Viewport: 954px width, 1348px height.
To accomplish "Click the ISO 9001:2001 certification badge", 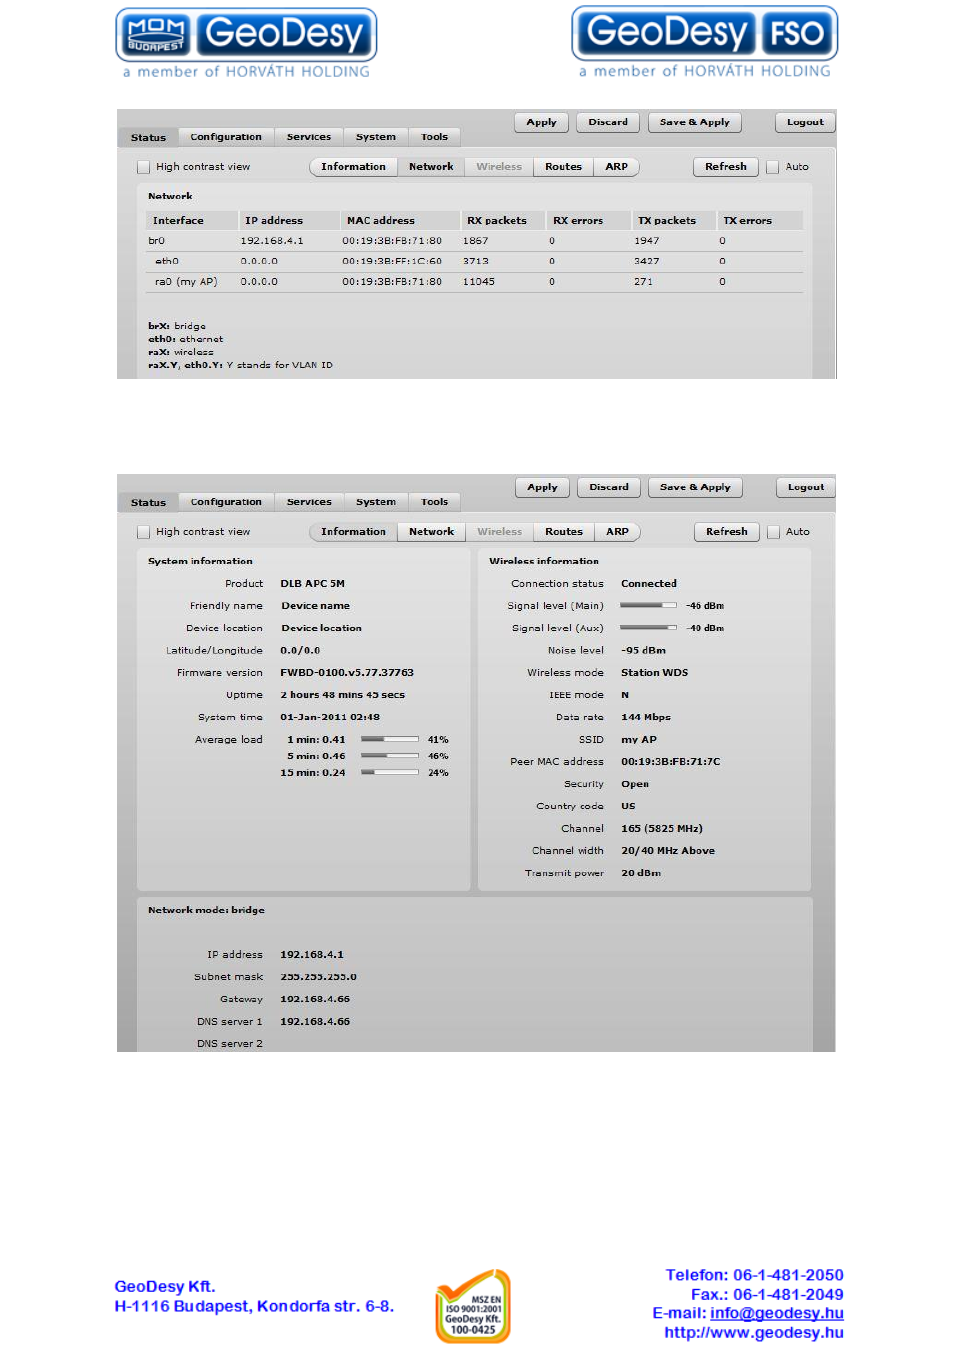I will [473, 1306].
